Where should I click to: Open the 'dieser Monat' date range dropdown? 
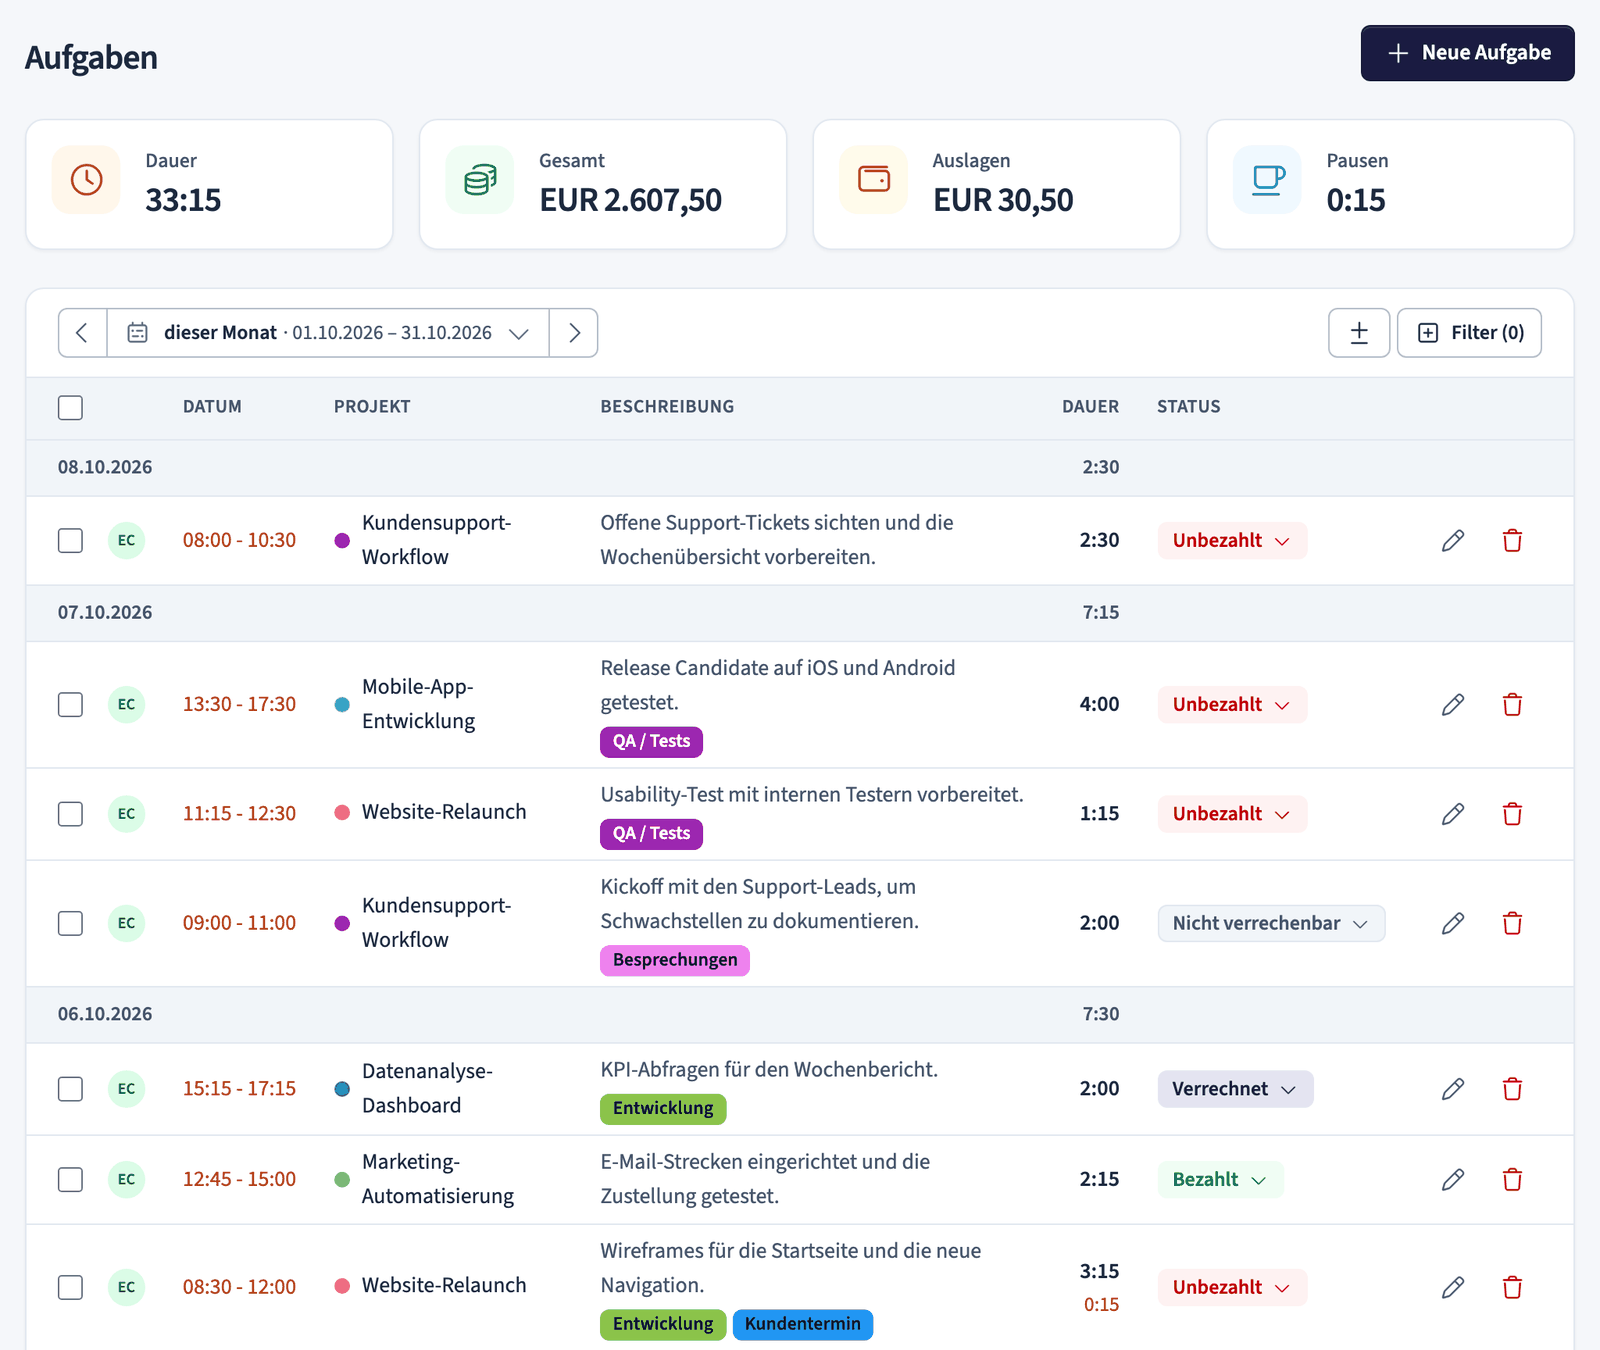click(328, 333)
